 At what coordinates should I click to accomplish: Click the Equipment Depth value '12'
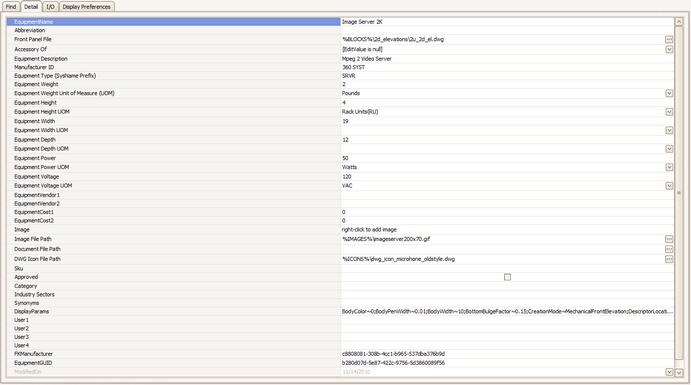coord(345,140)
